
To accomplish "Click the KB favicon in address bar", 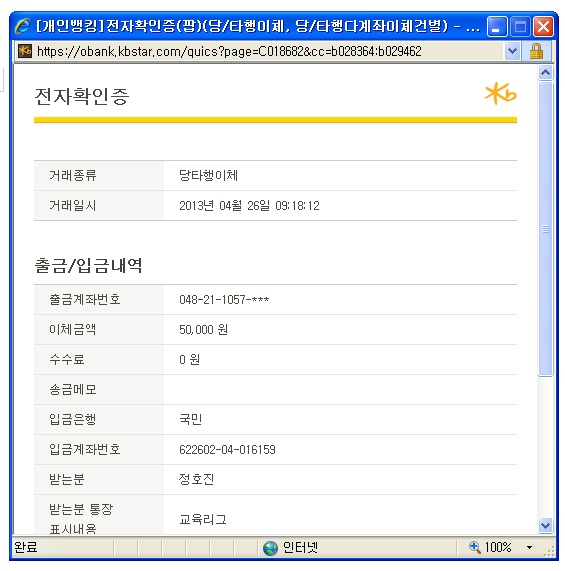I will (25, 51).
